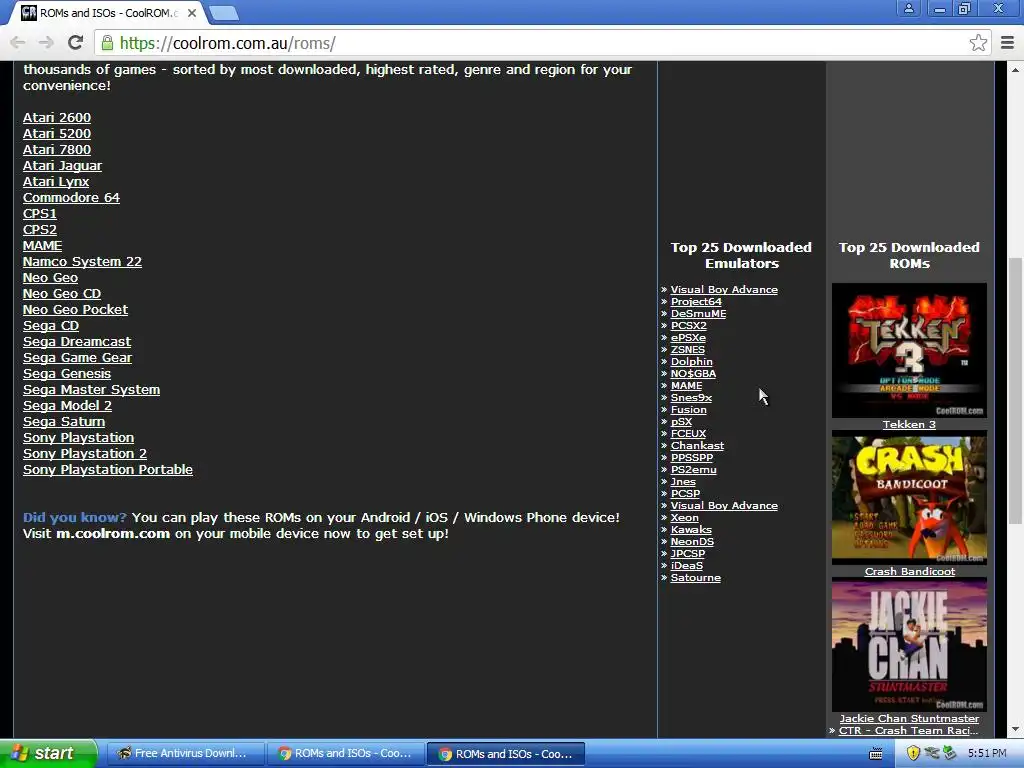
Task: Open the Dolphin emulator link
Action: pos(692,361)
